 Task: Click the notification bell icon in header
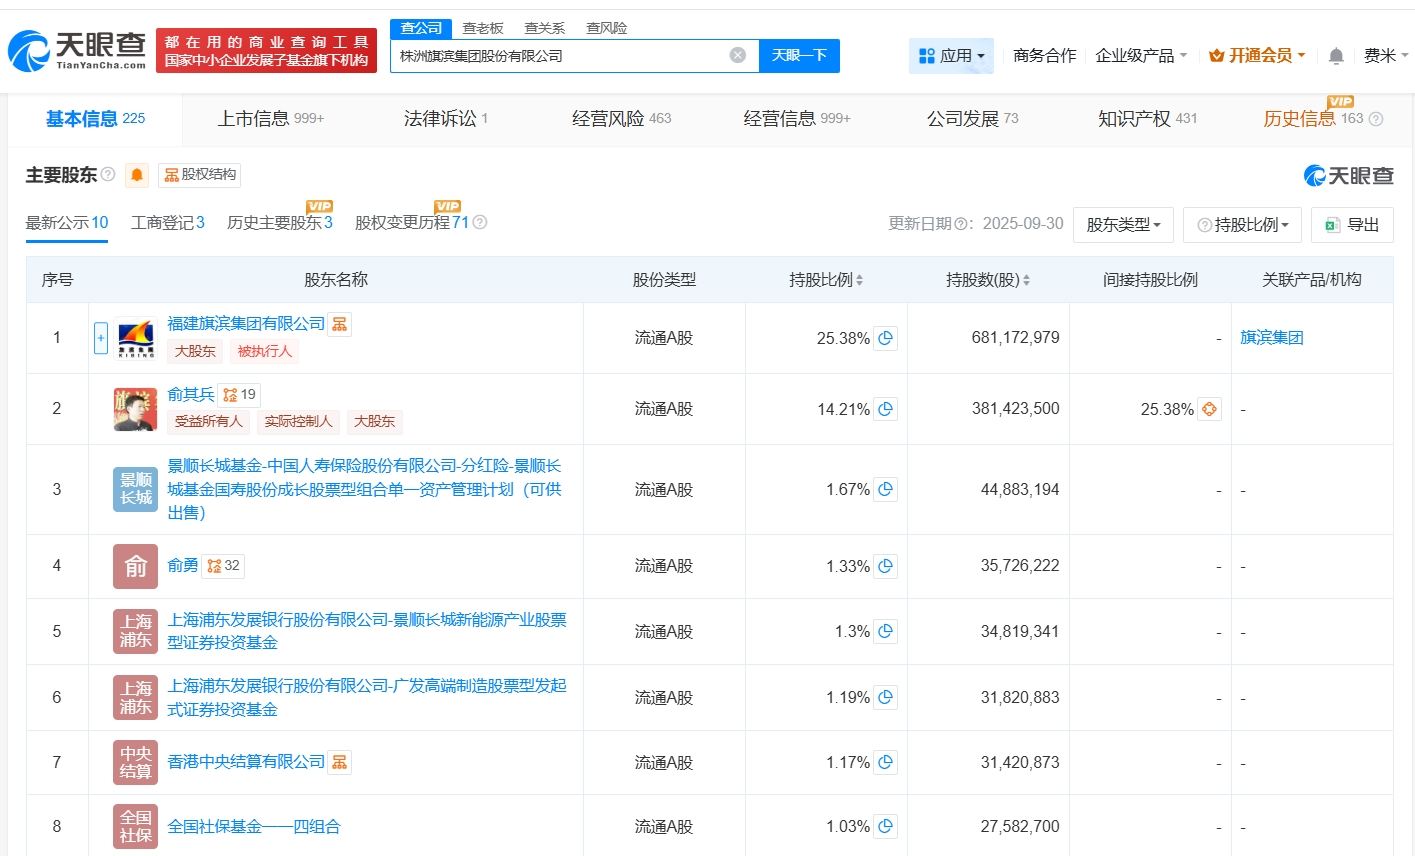tap(1335, 56)
